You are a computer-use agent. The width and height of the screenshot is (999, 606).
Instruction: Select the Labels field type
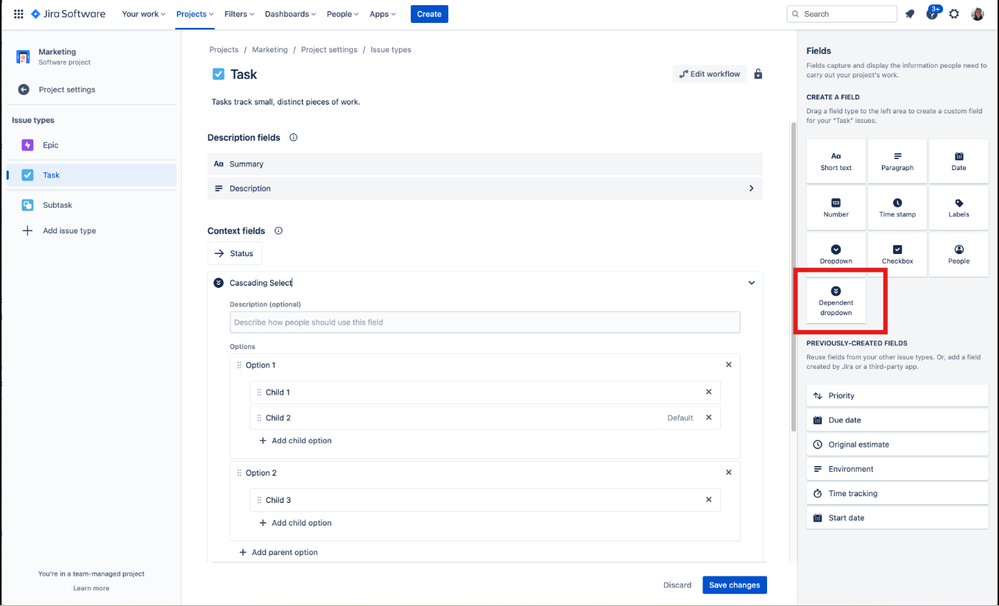(x=958, y=208)
